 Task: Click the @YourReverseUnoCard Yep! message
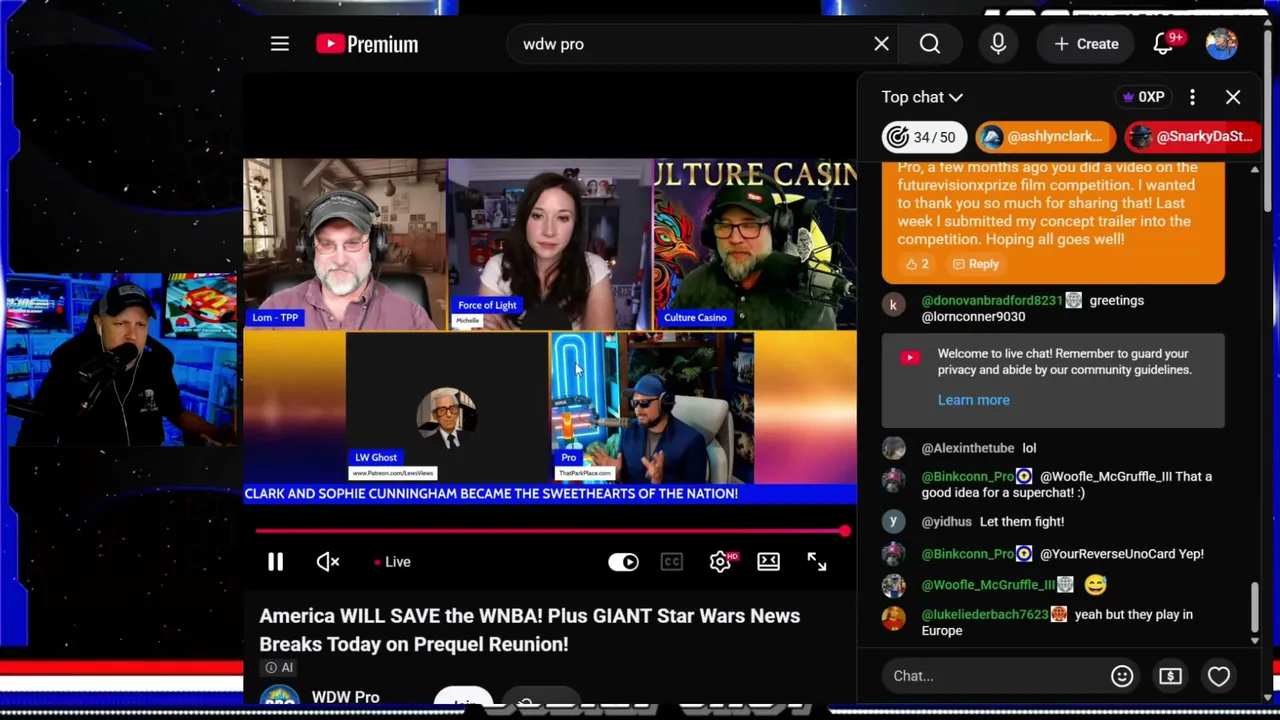point(1122,553)
